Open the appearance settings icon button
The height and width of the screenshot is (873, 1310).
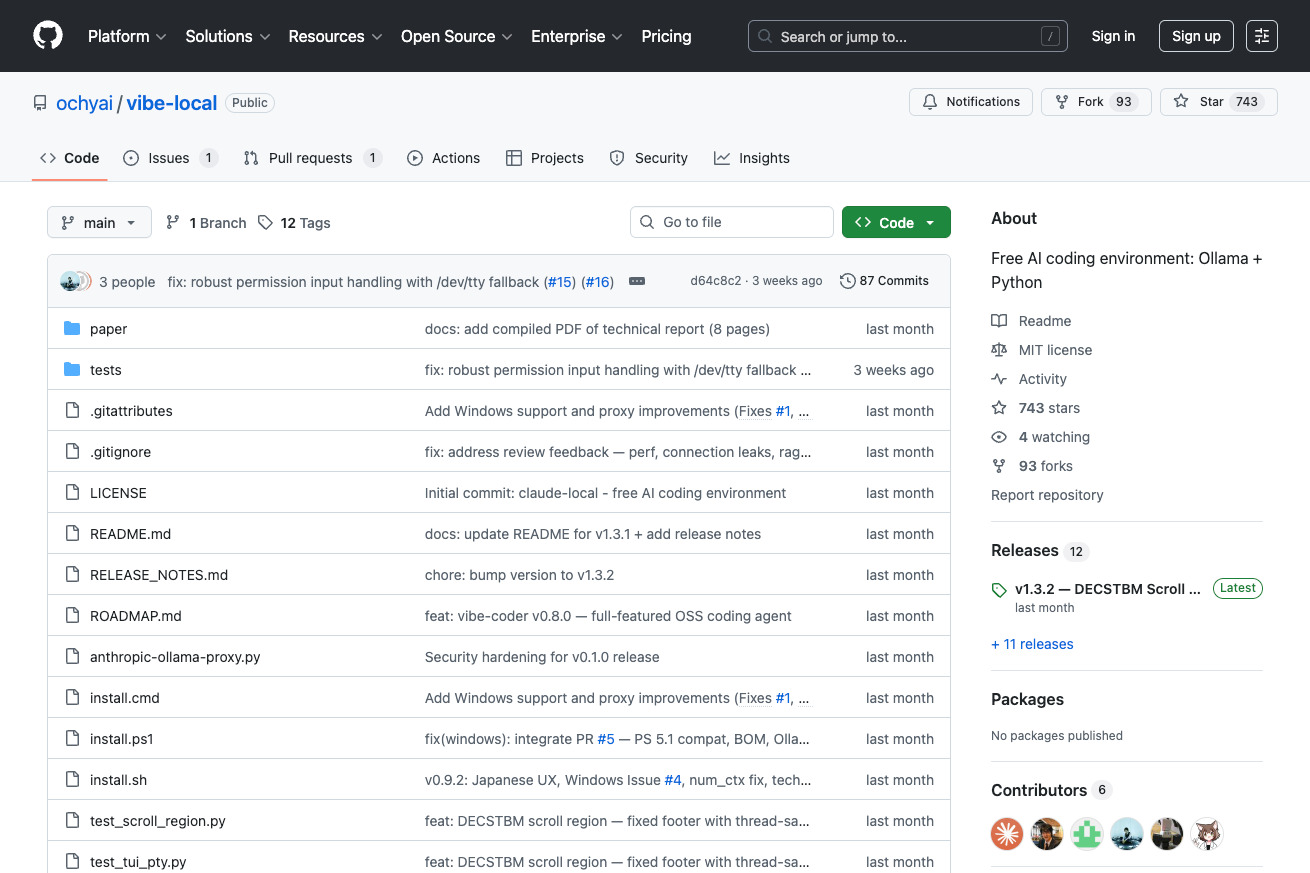click(x=1262, y=36)
